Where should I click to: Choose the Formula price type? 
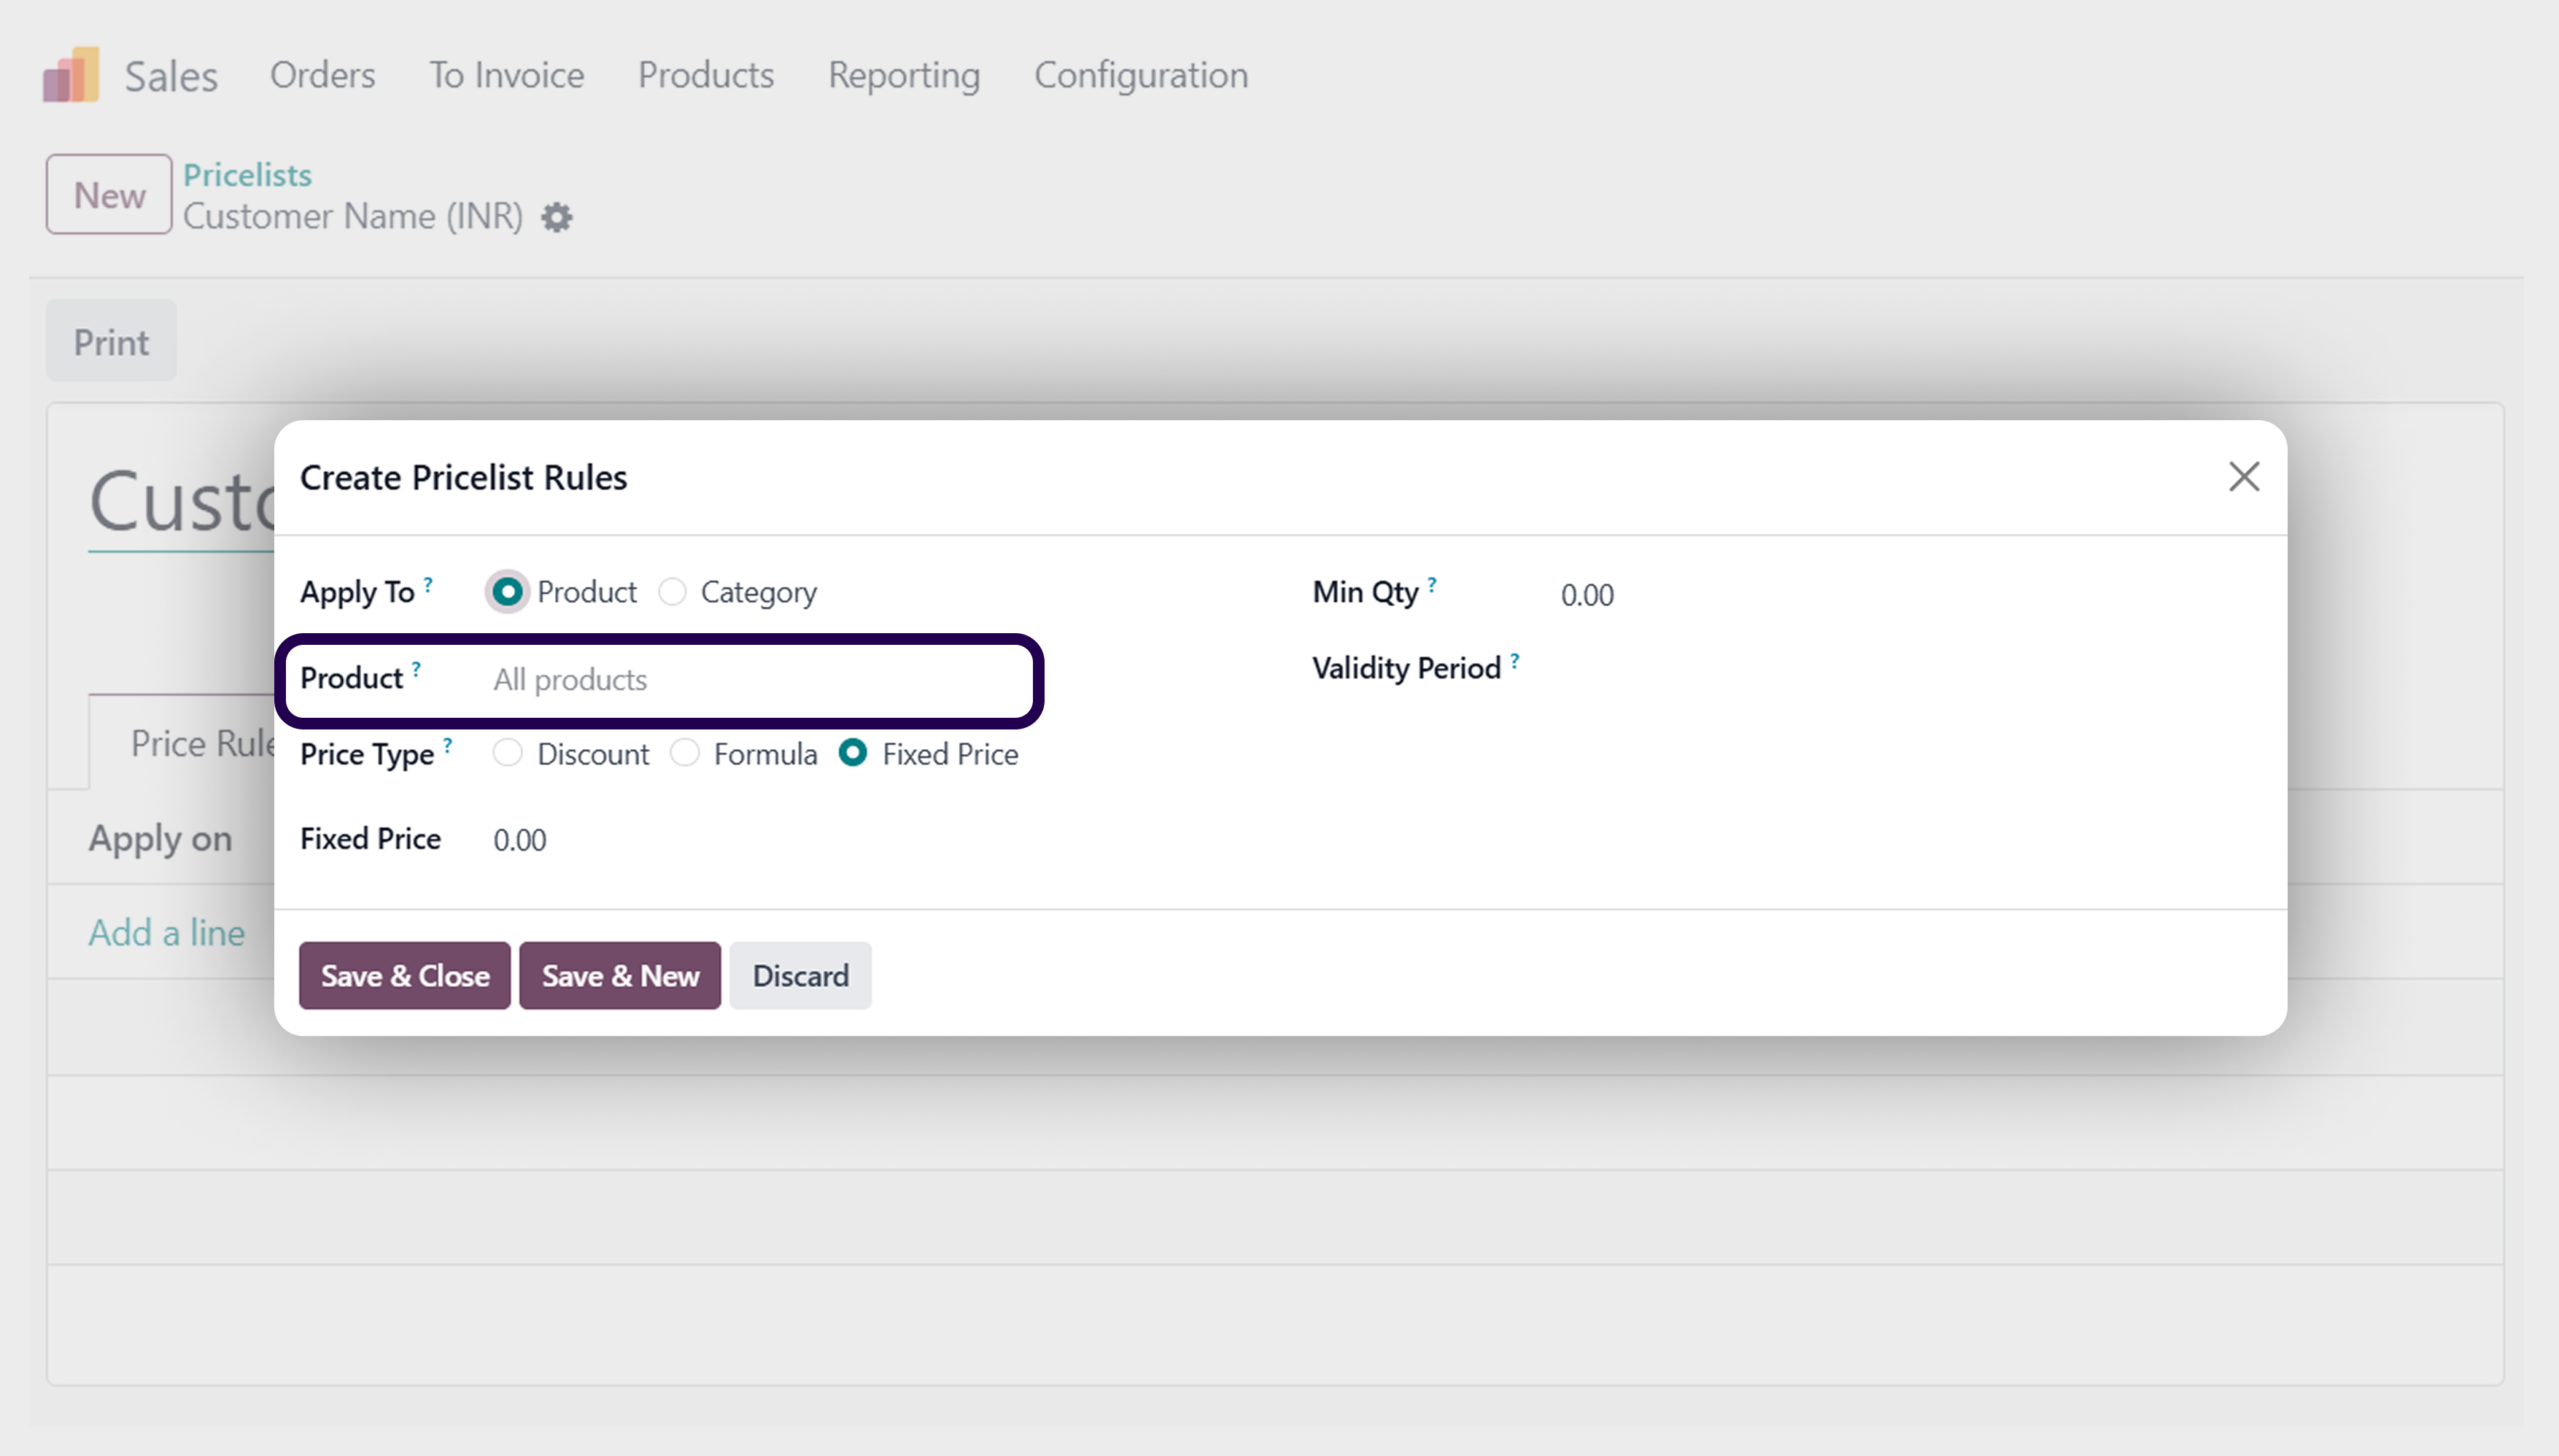pos(684,753)
